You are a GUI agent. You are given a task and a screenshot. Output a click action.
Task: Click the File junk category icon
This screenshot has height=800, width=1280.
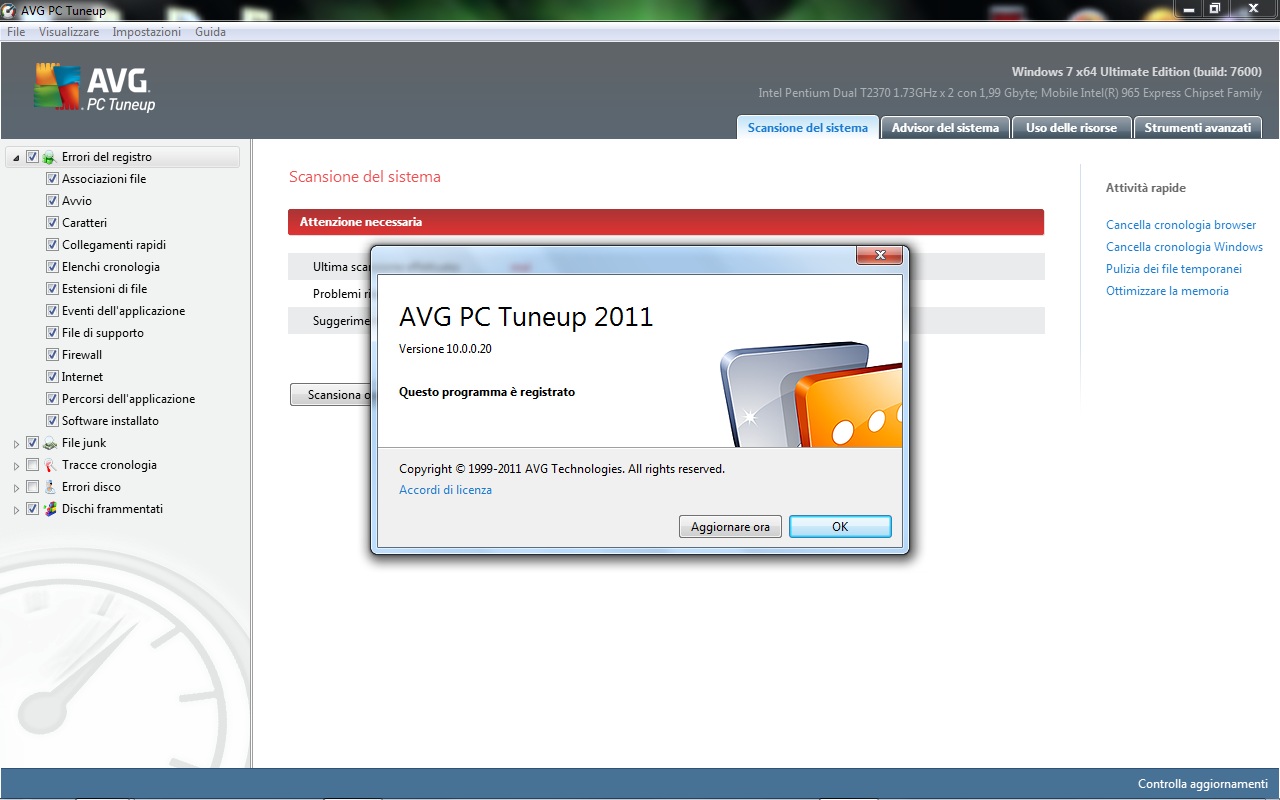[x=49, y=443]
